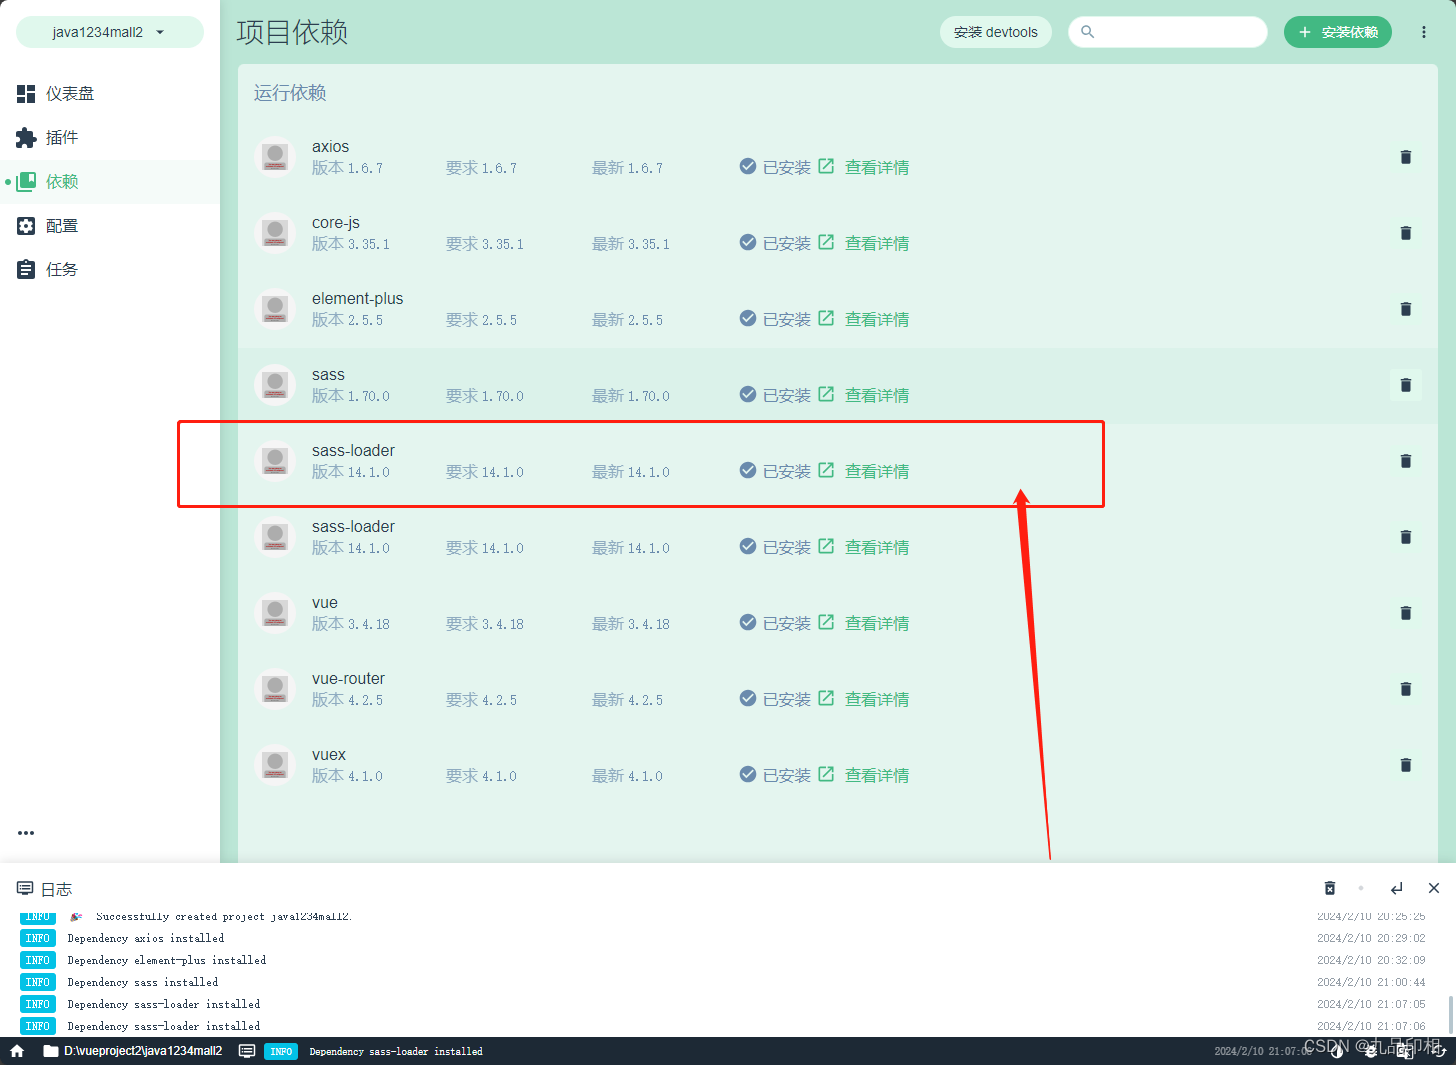
Task: Click the element-plus package name
Action: [357, 299]
